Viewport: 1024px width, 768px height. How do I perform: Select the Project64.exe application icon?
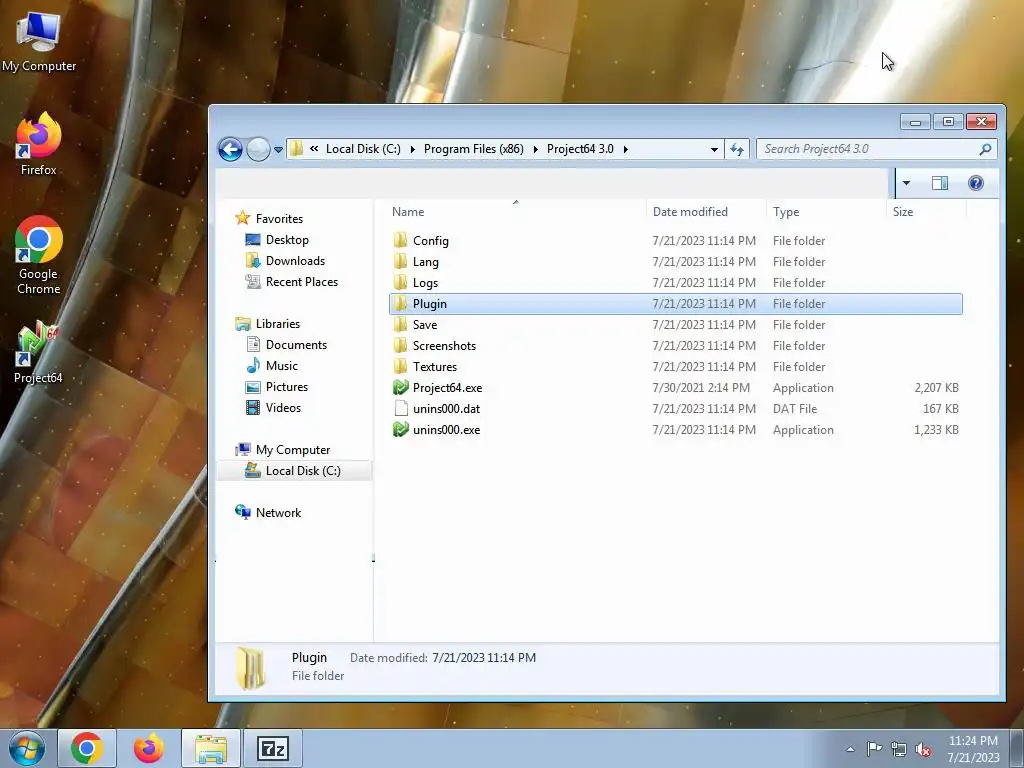pos(400,387)
